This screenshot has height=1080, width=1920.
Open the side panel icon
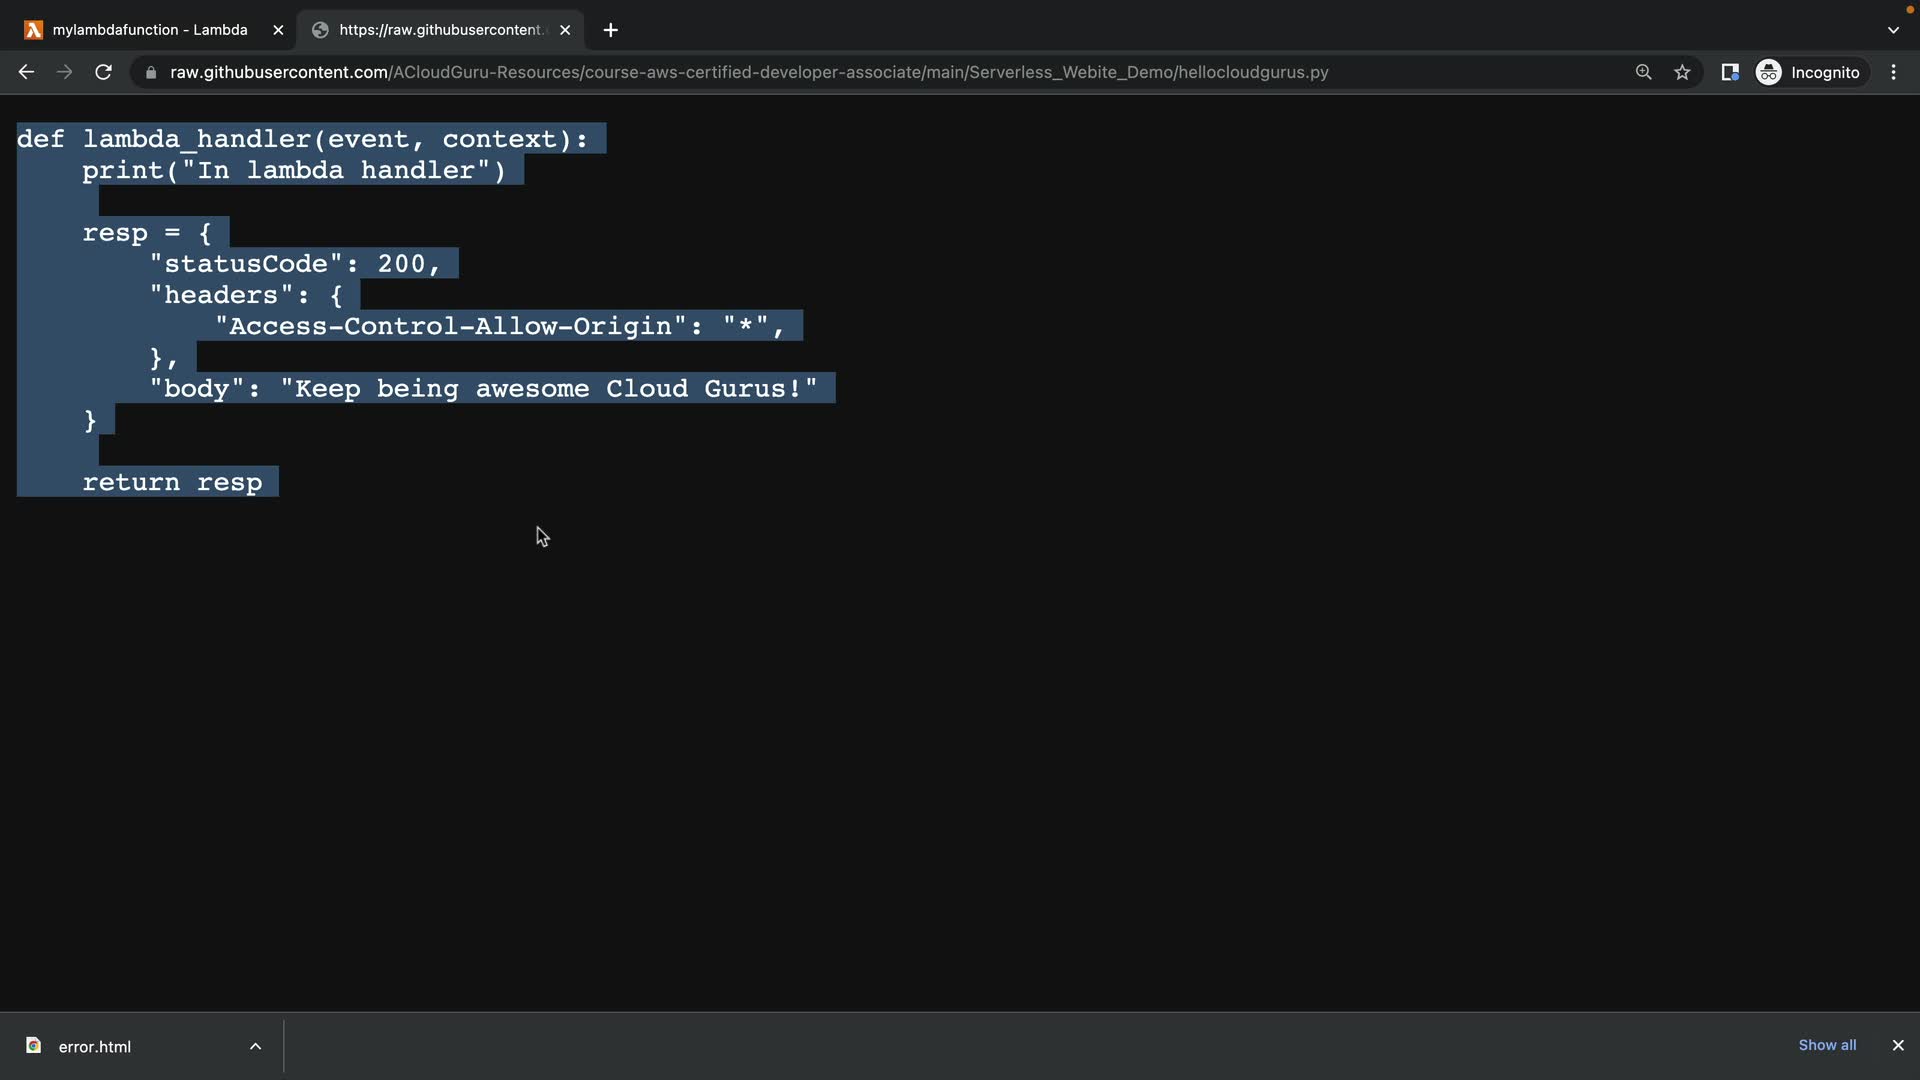[1729, 72]
